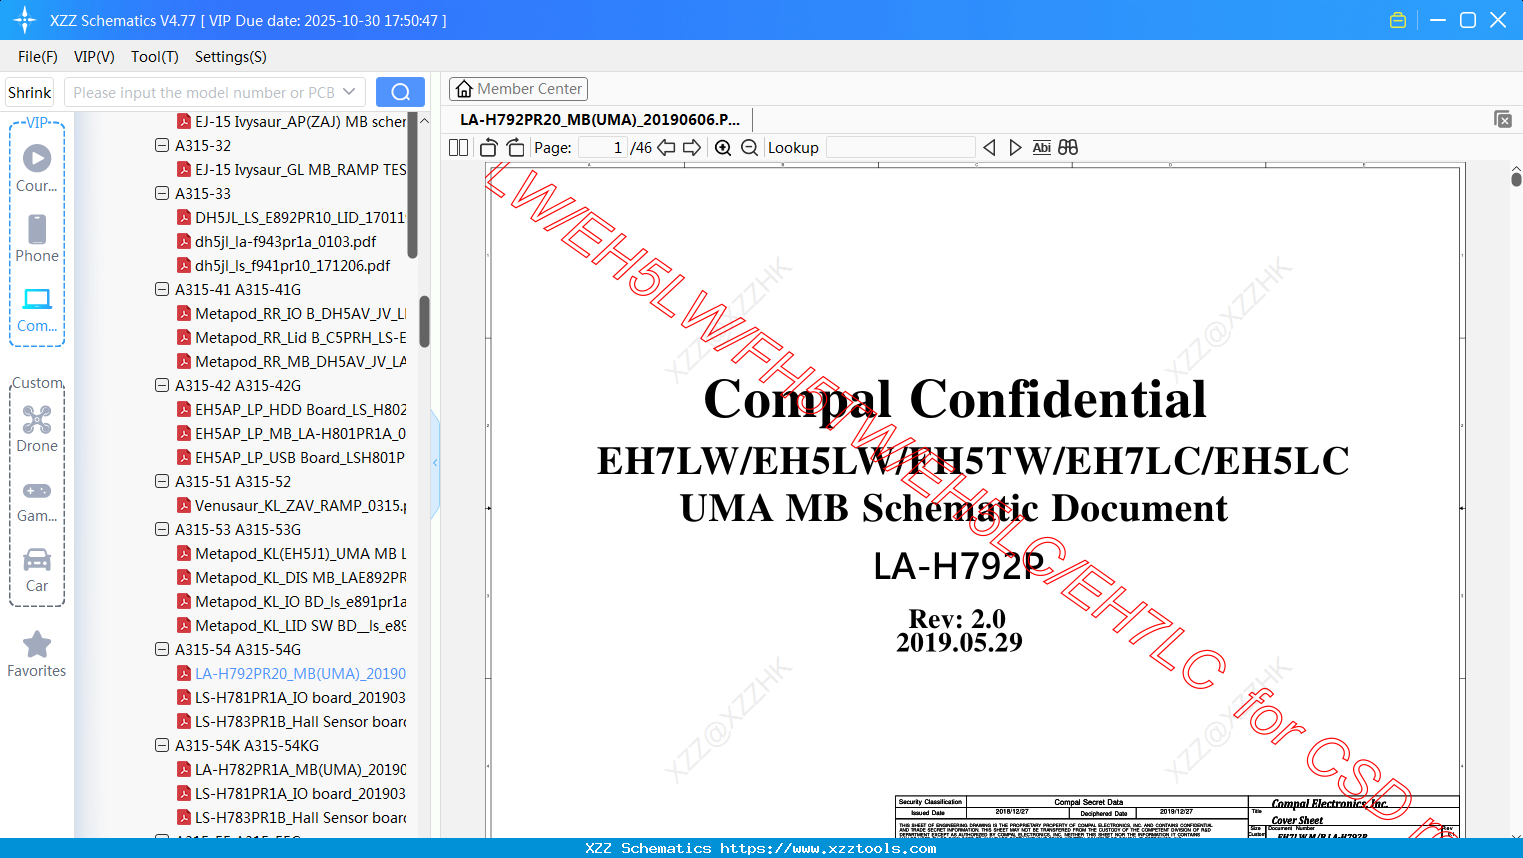Viewport: 1523px width, 858px height.
Task: Zoom out of the schematic
Action: click(x=749, y=148)
